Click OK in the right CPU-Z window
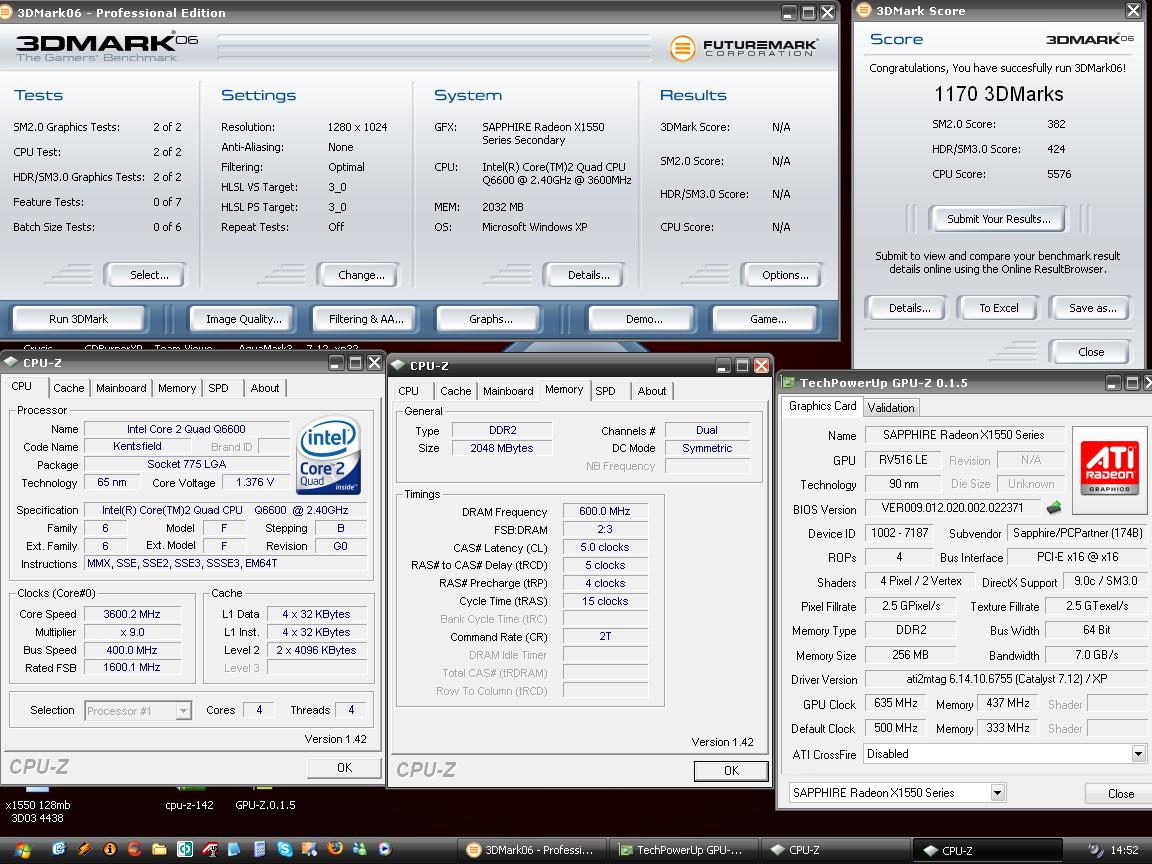 click(x=731, y=771)
